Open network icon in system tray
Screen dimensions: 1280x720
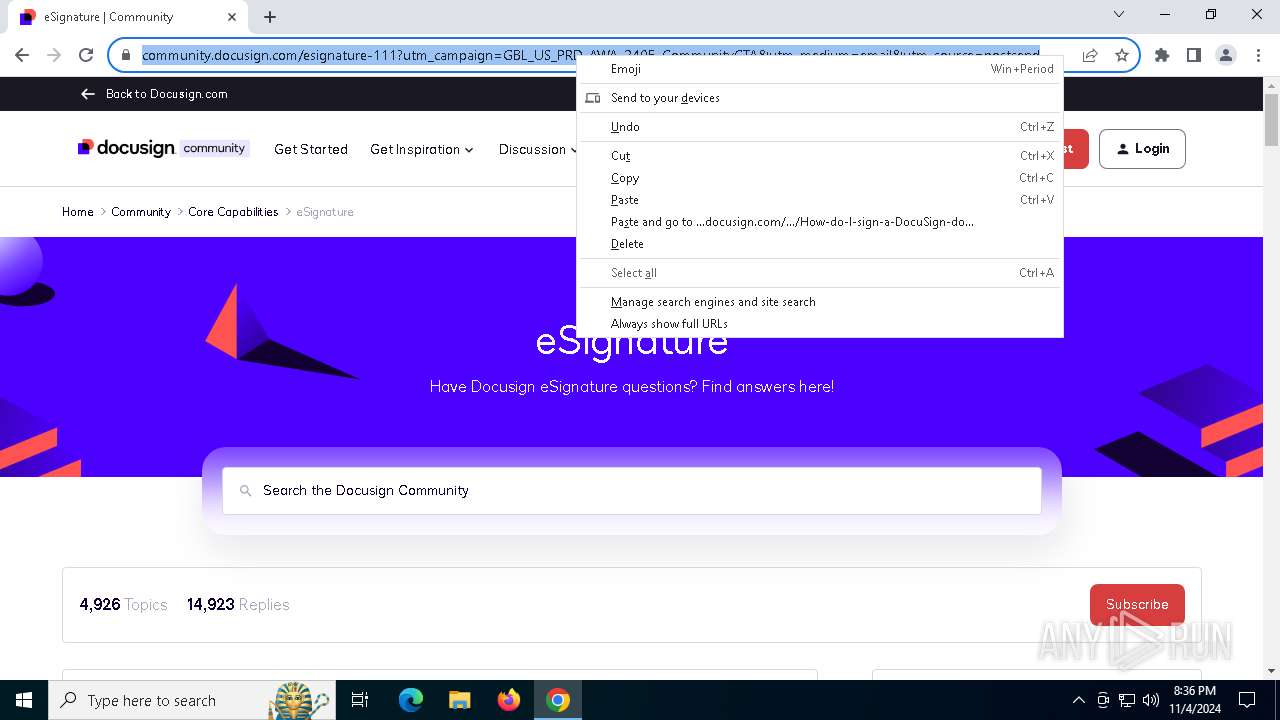click(1127, 700)
